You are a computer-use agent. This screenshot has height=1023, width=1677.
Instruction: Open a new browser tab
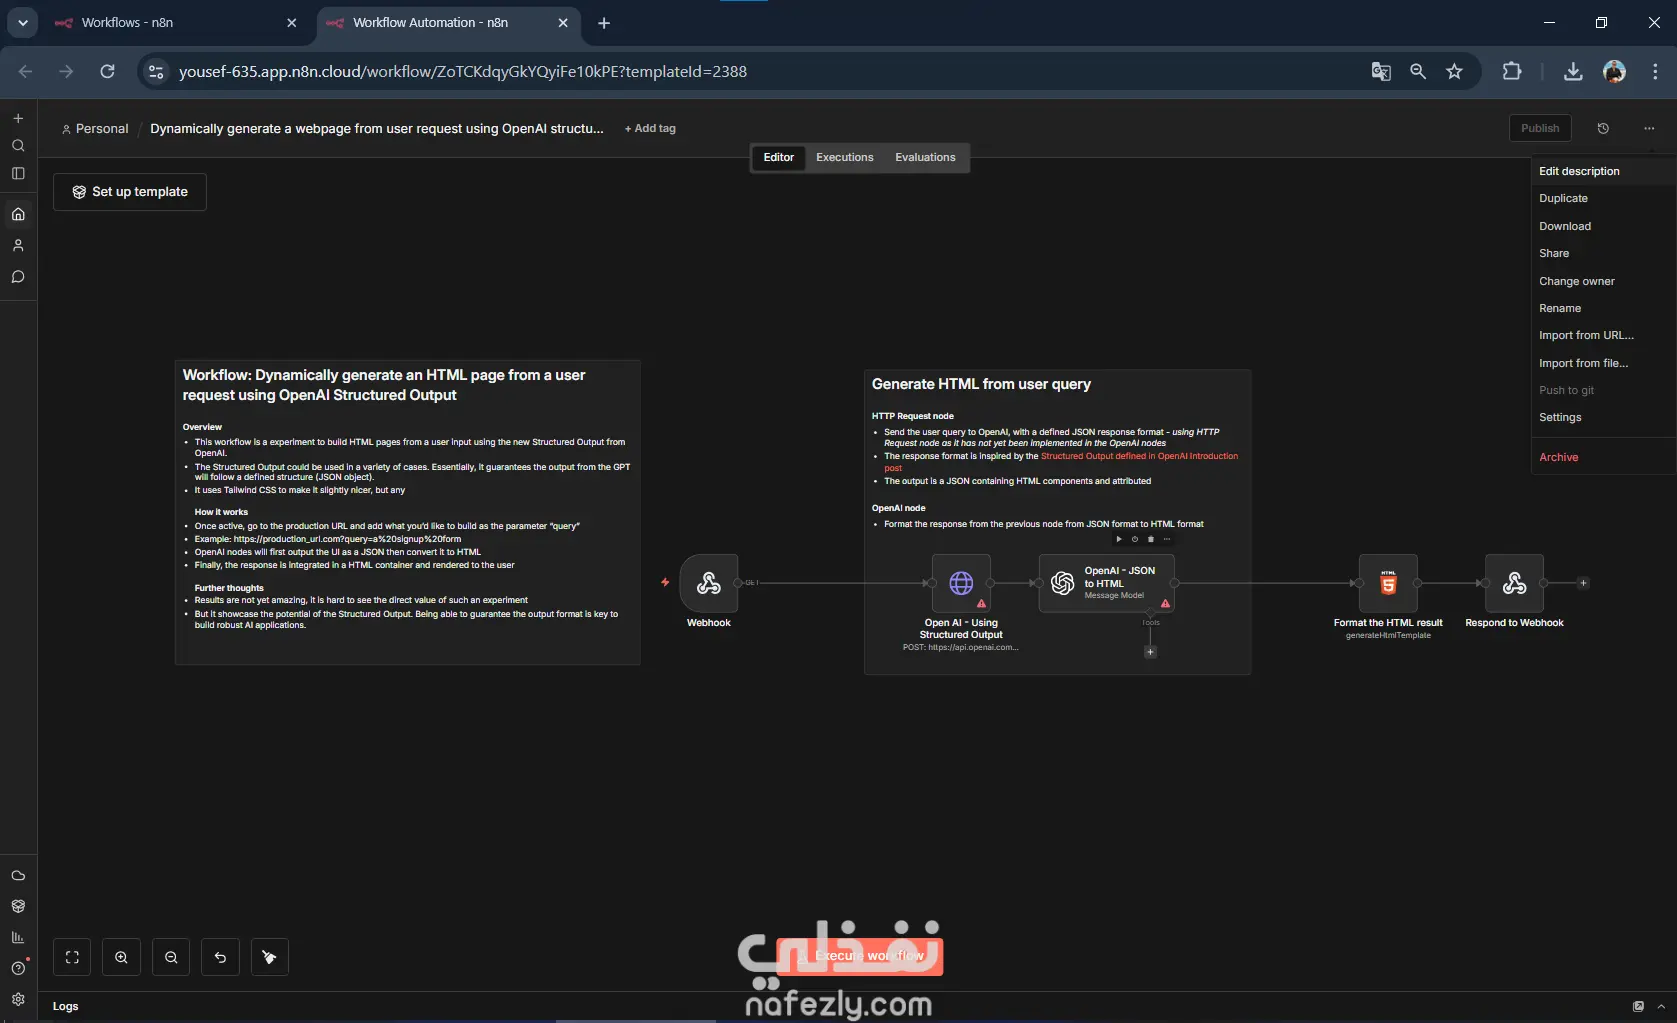click(604, 23)
